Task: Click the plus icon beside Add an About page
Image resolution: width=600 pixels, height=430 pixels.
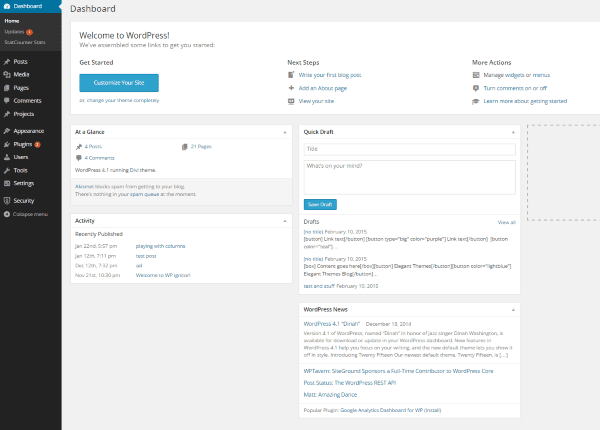Action: click(291, 88)
